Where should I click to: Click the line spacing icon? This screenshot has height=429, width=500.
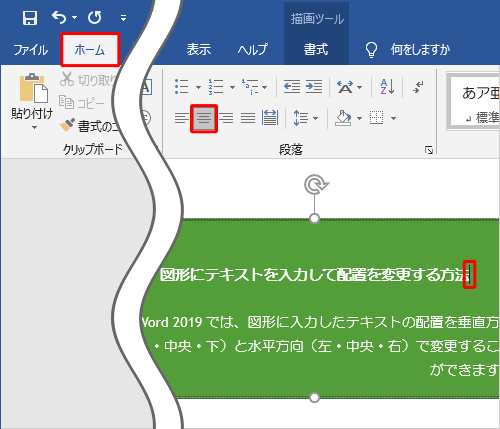point(301,118)
